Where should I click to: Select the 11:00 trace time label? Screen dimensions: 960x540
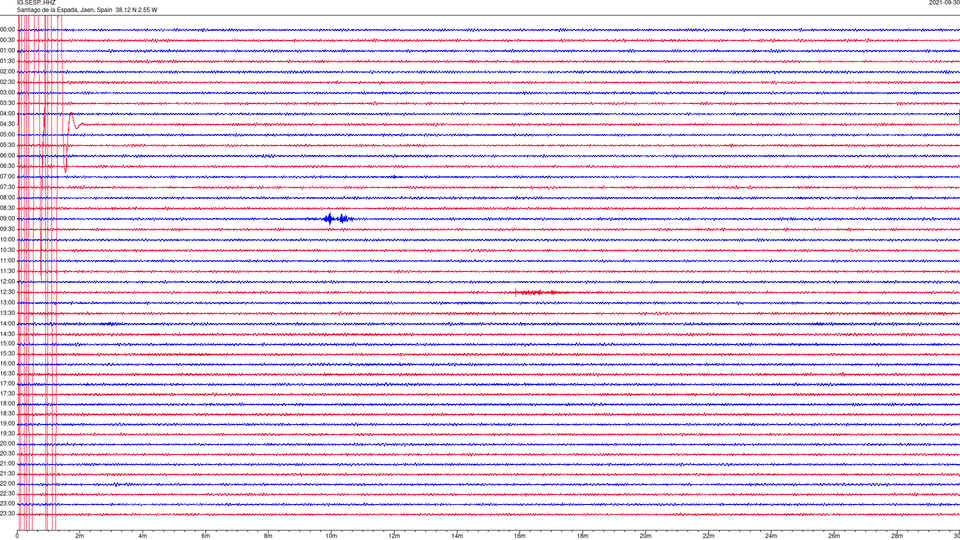7,261
